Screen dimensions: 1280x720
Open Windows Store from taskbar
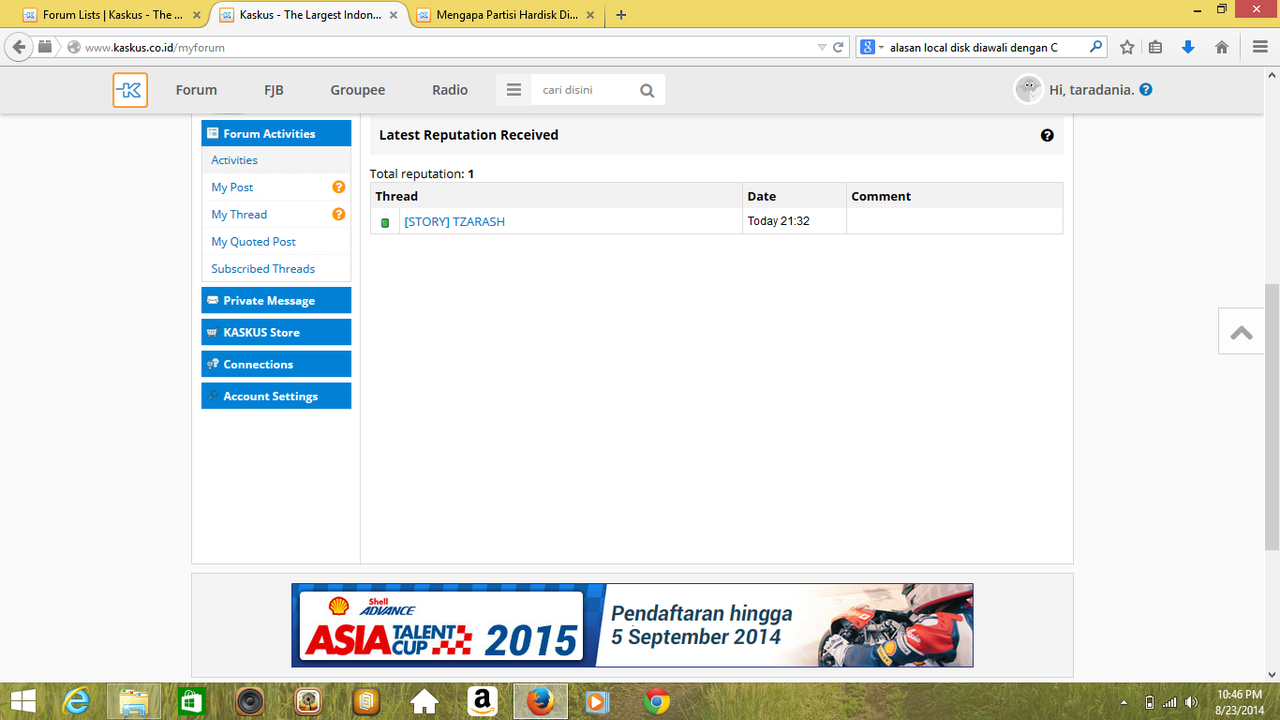pyautogui.click(x=190, y=702)
